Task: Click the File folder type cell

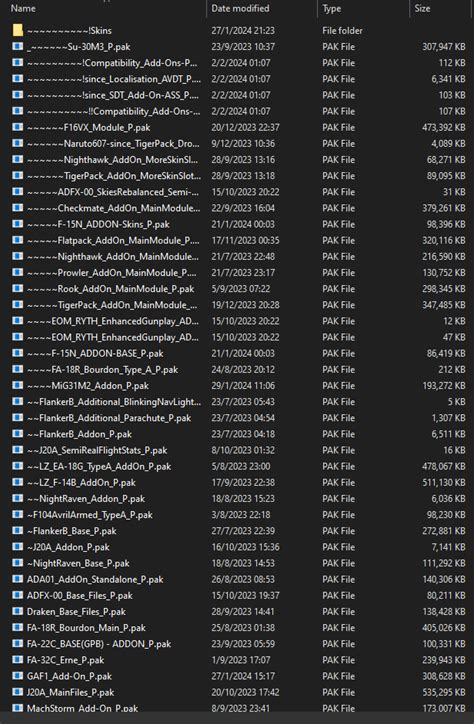Action: coord(342,30)
